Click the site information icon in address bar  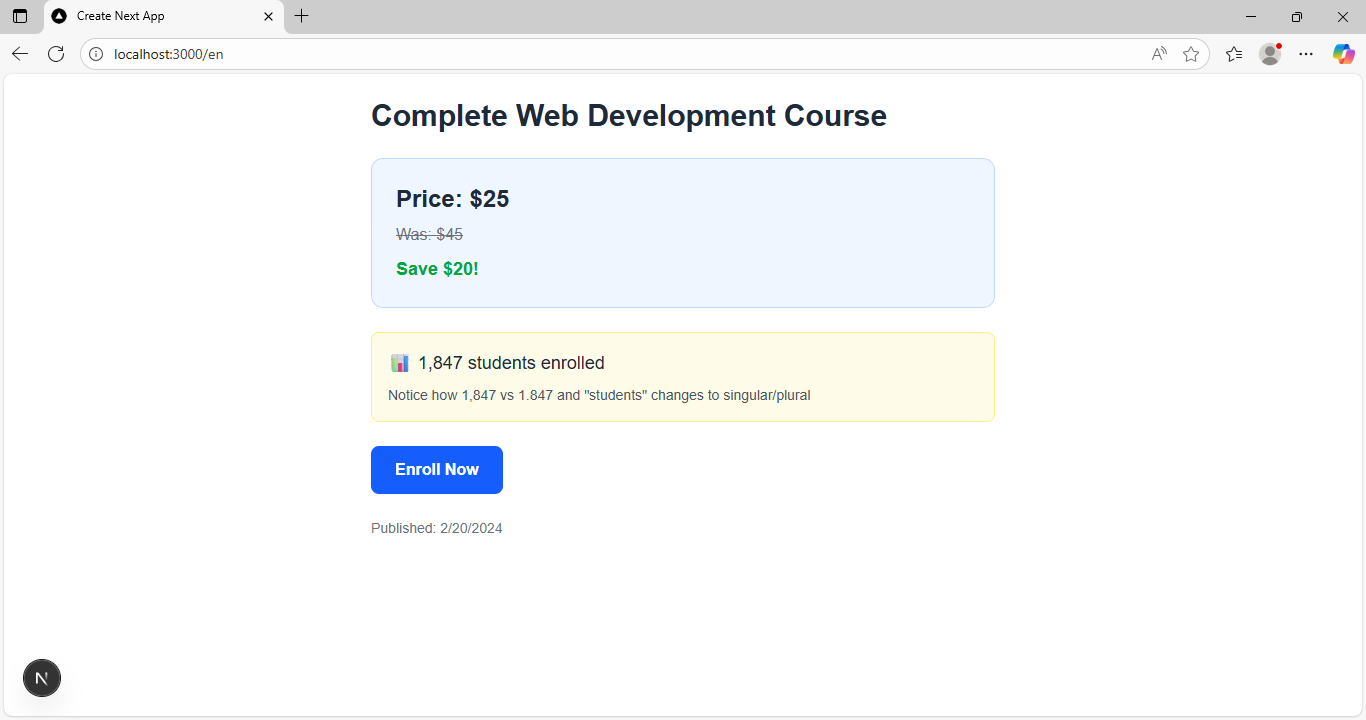pyautogui.click(x=97, y=54)
